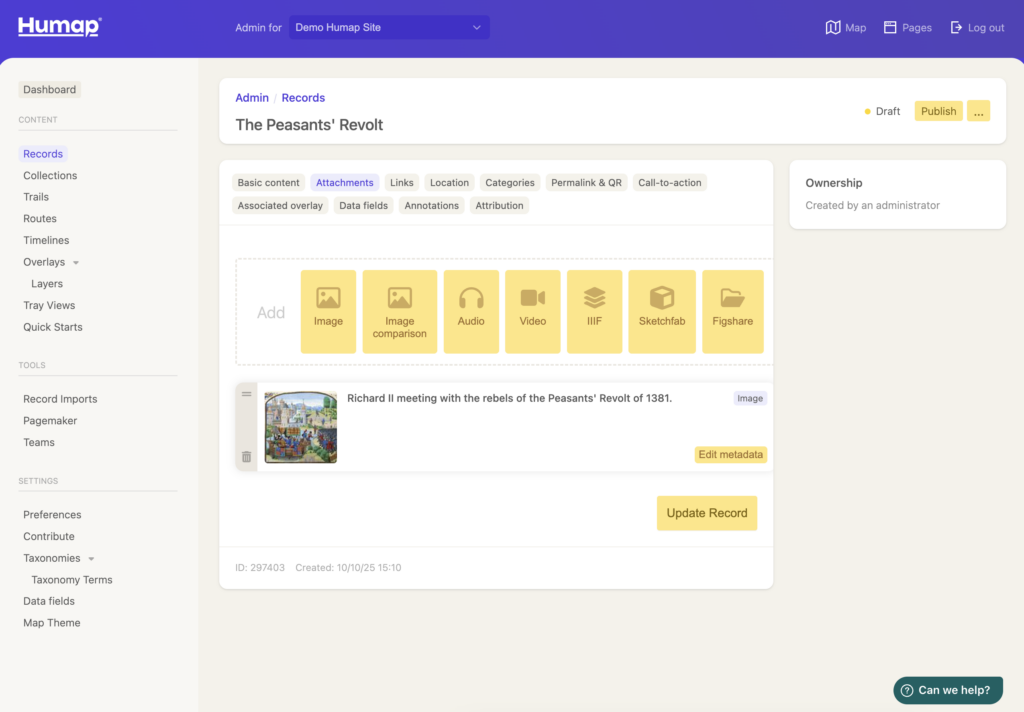Open the Can we help? chat widget

947,690
